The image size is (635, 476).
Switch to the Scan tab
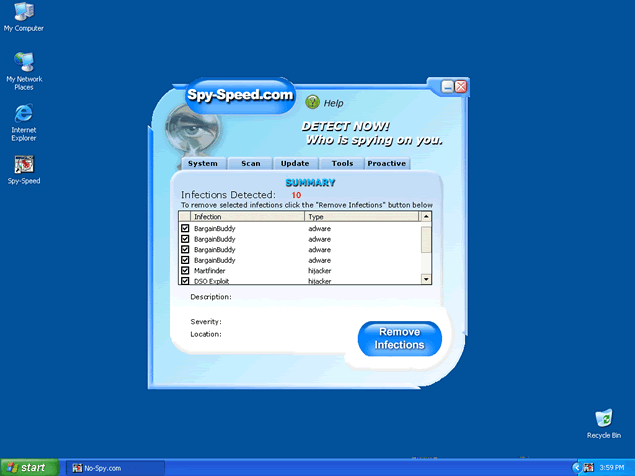coord(250,163)
